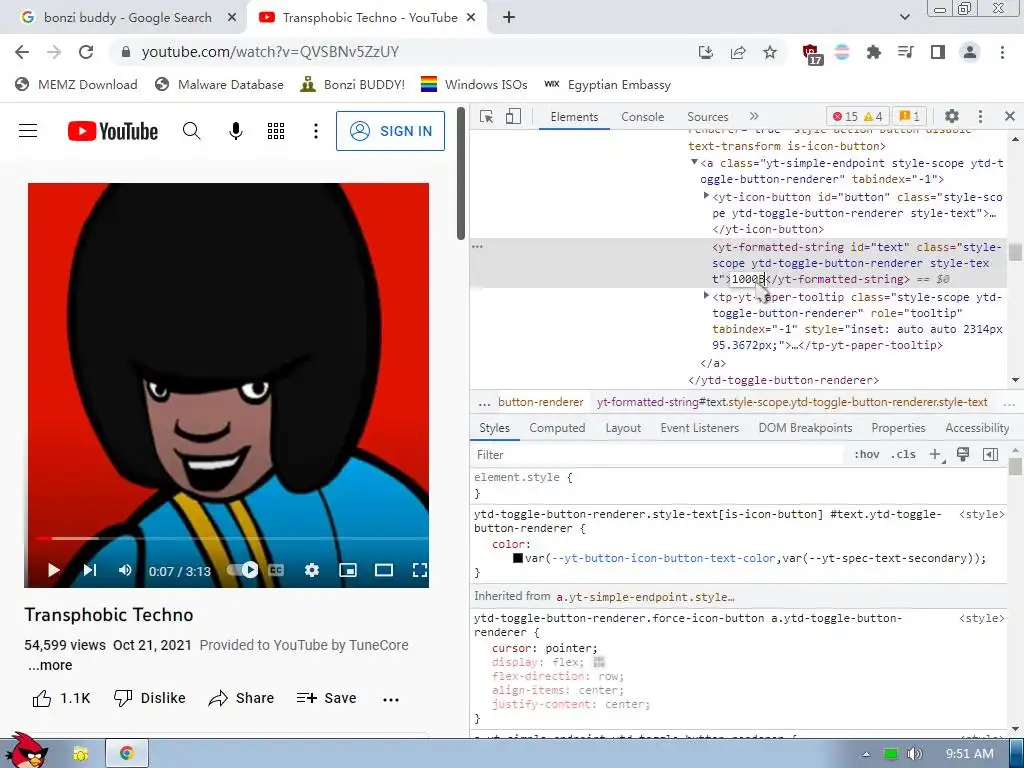Click the YouTube logo
The width and height of the screenshot is (1024, 768).
click(x=113, y=131)
